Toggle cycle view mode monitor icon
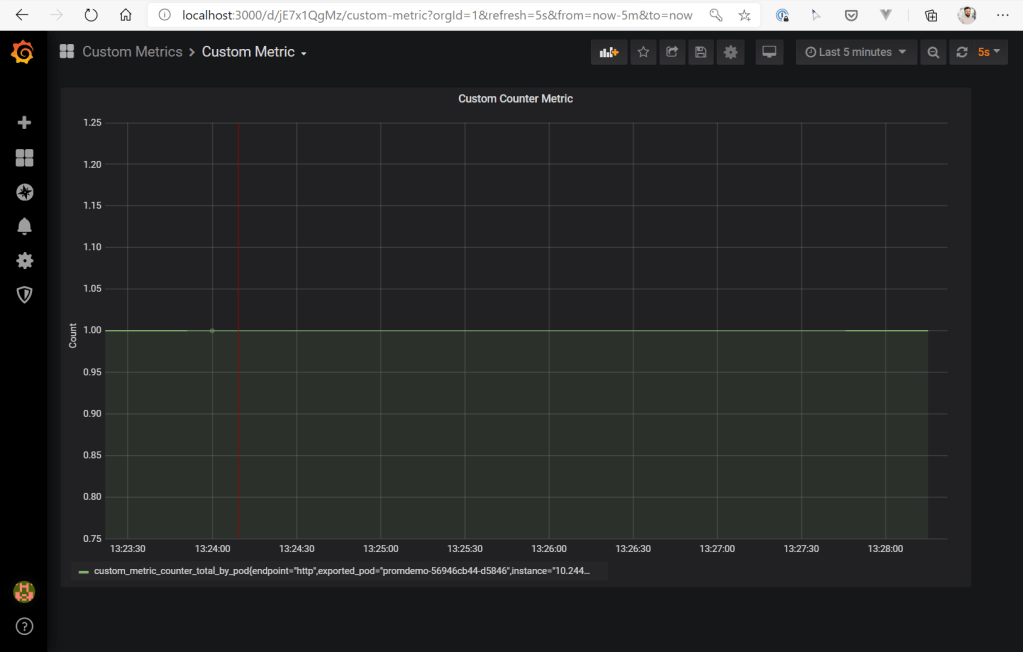 (x=768, y=52)
